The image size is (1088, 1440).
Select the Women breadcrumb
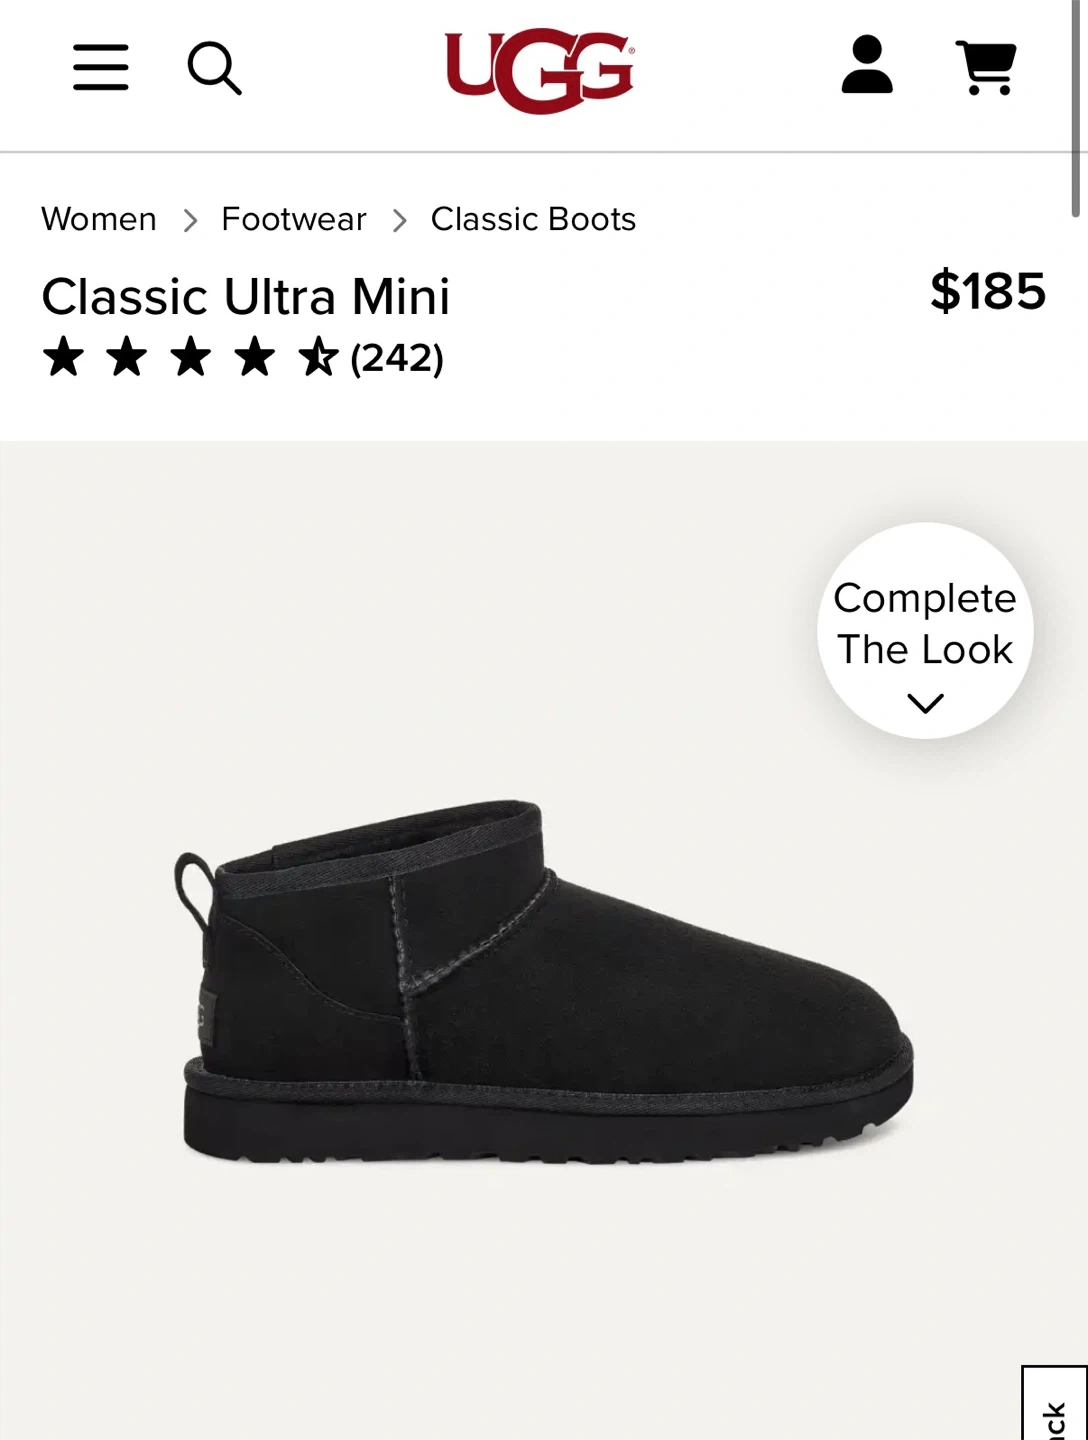tap(99, 219)
